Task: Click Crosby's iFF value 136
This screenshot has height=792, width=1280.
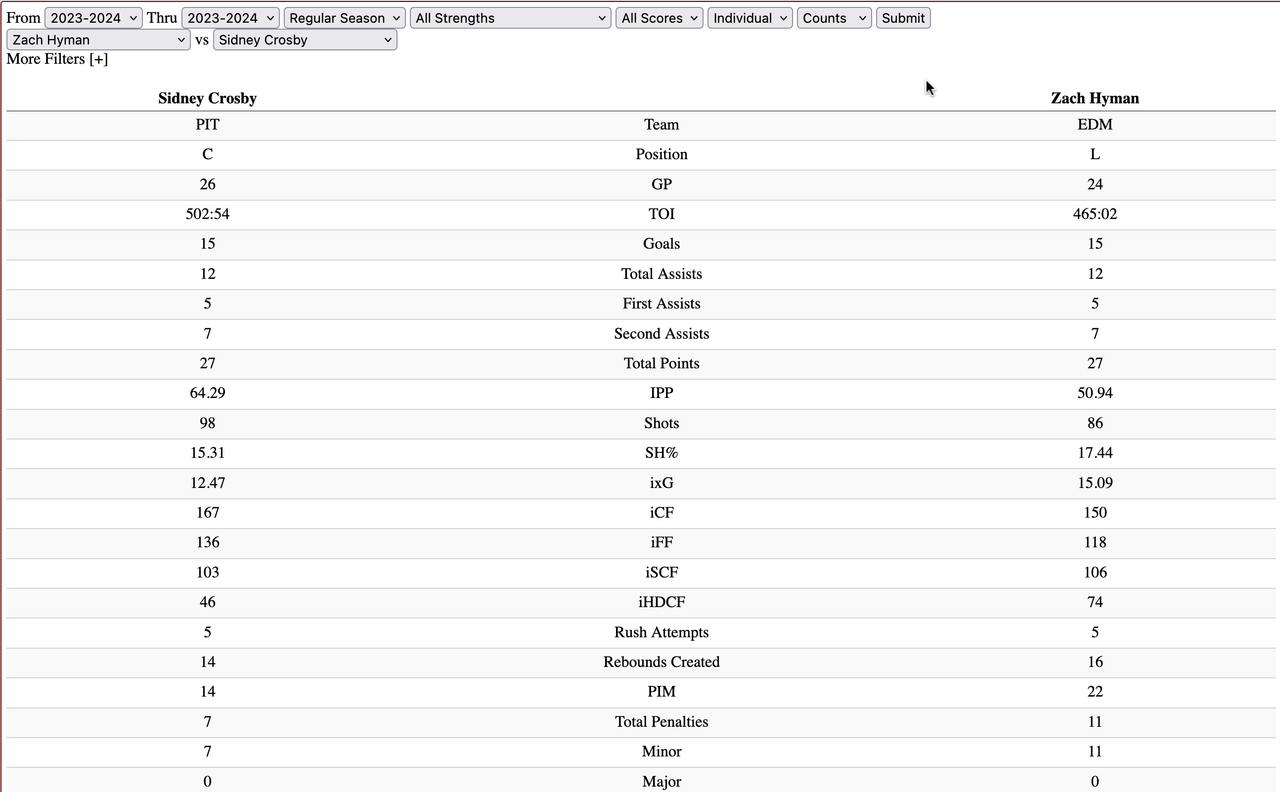Action: pos(207,543)
